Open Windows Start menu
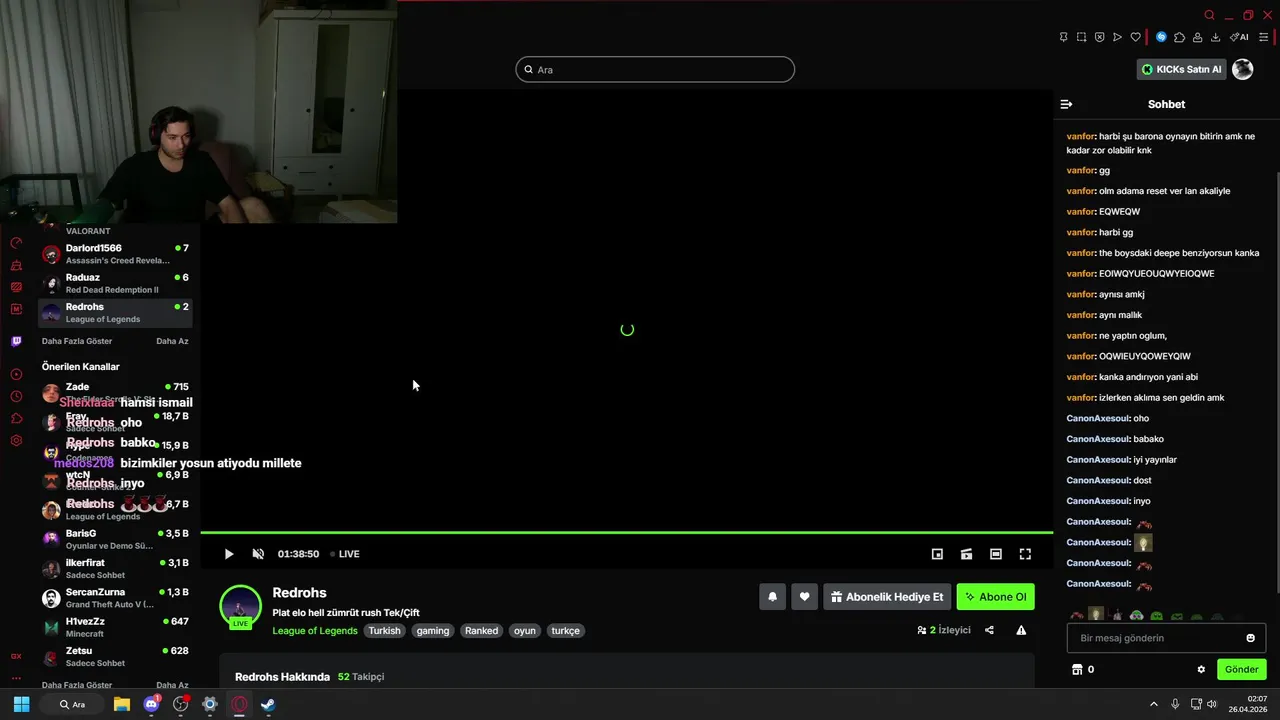 pyautogui.click(x=21, y=704)
